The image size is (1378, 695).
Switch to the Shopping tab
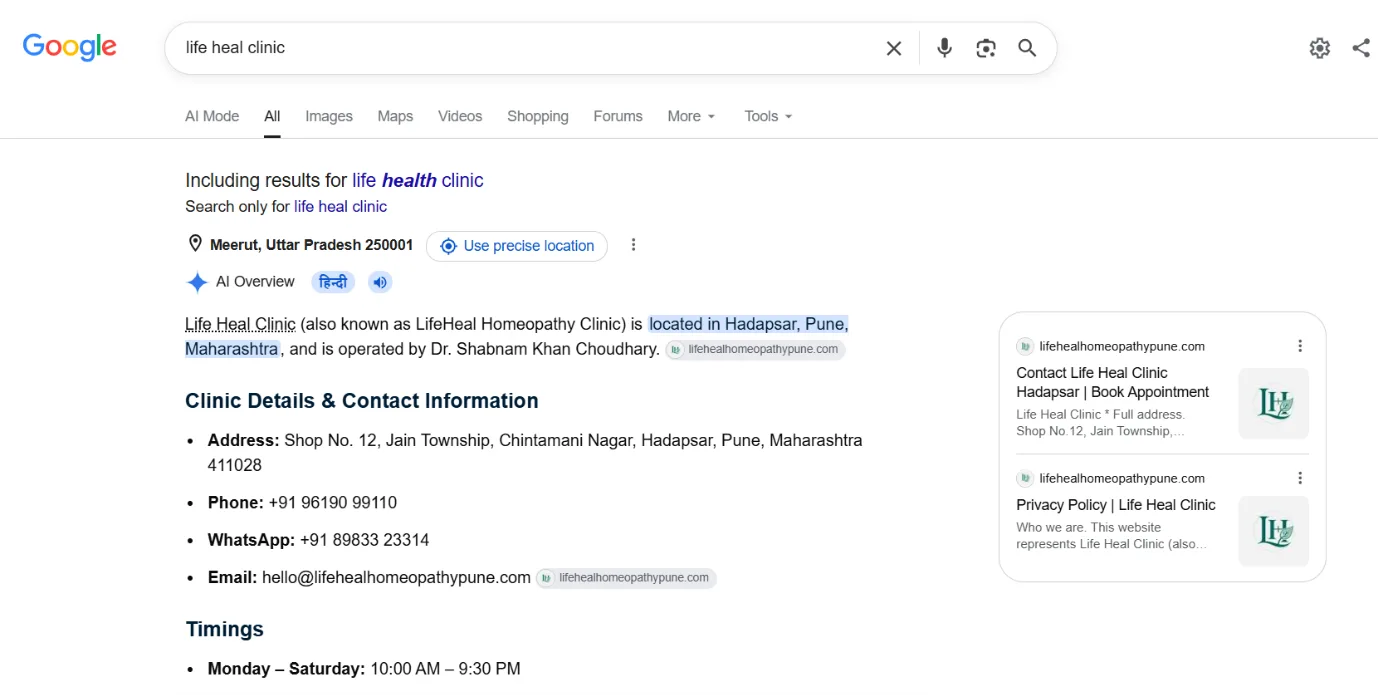[538, 116]
